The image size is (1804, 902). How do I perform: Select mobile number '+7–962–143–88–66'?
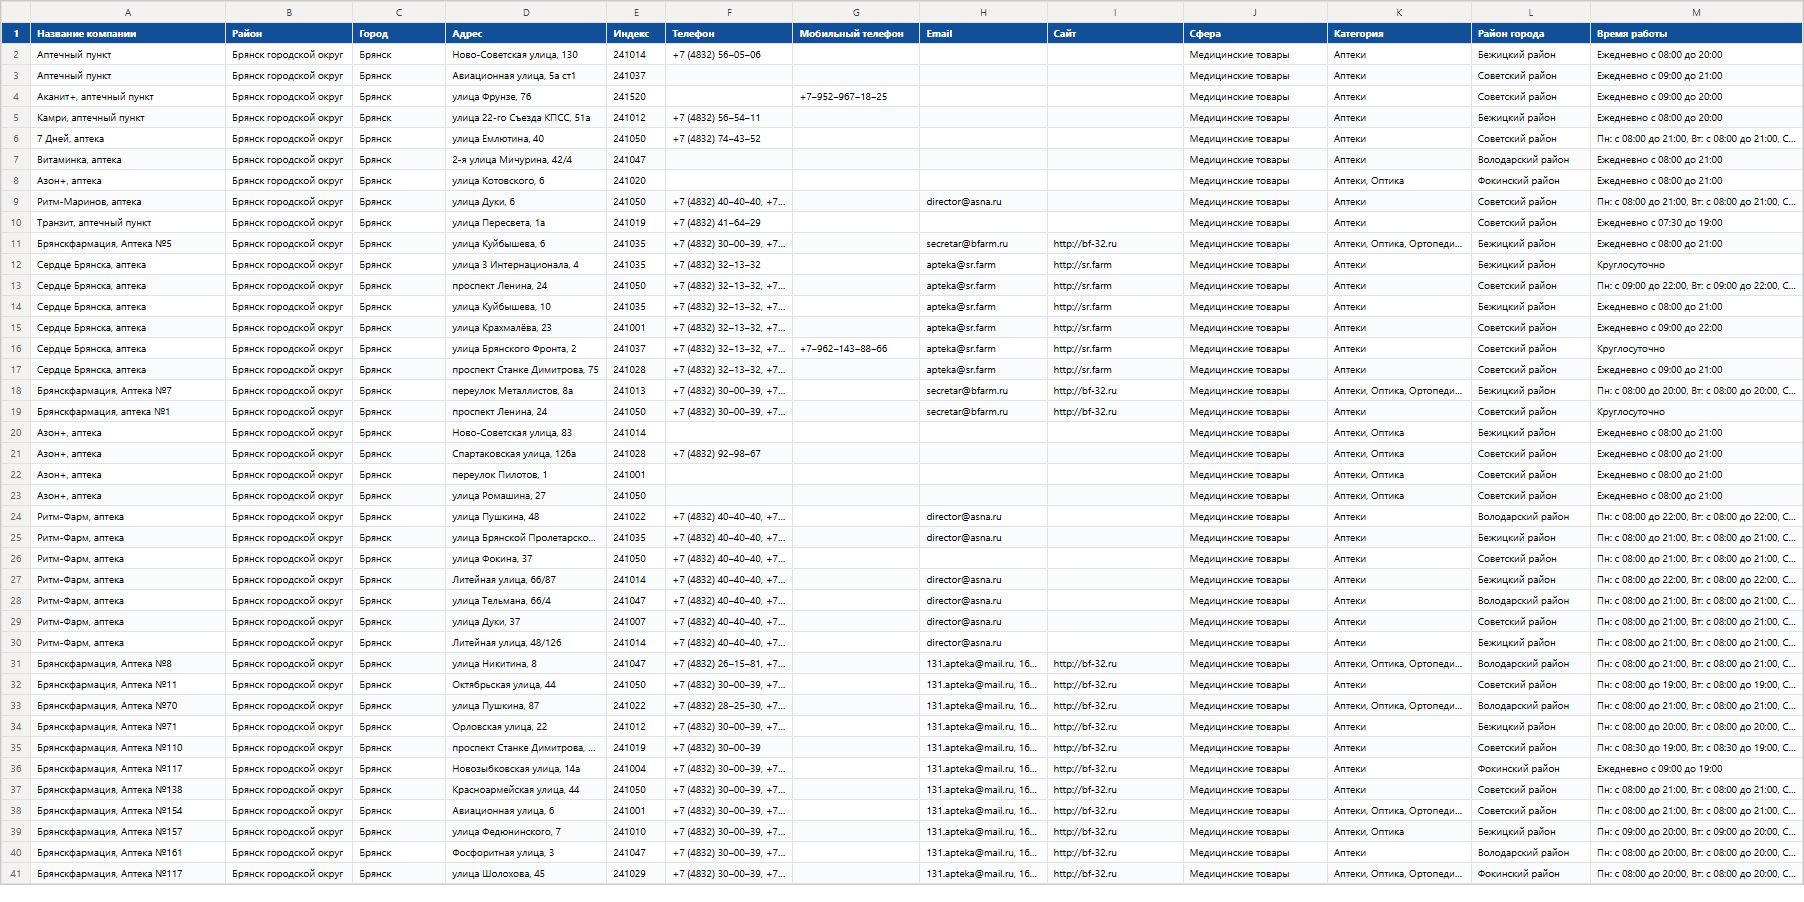(x=856, y=349)
